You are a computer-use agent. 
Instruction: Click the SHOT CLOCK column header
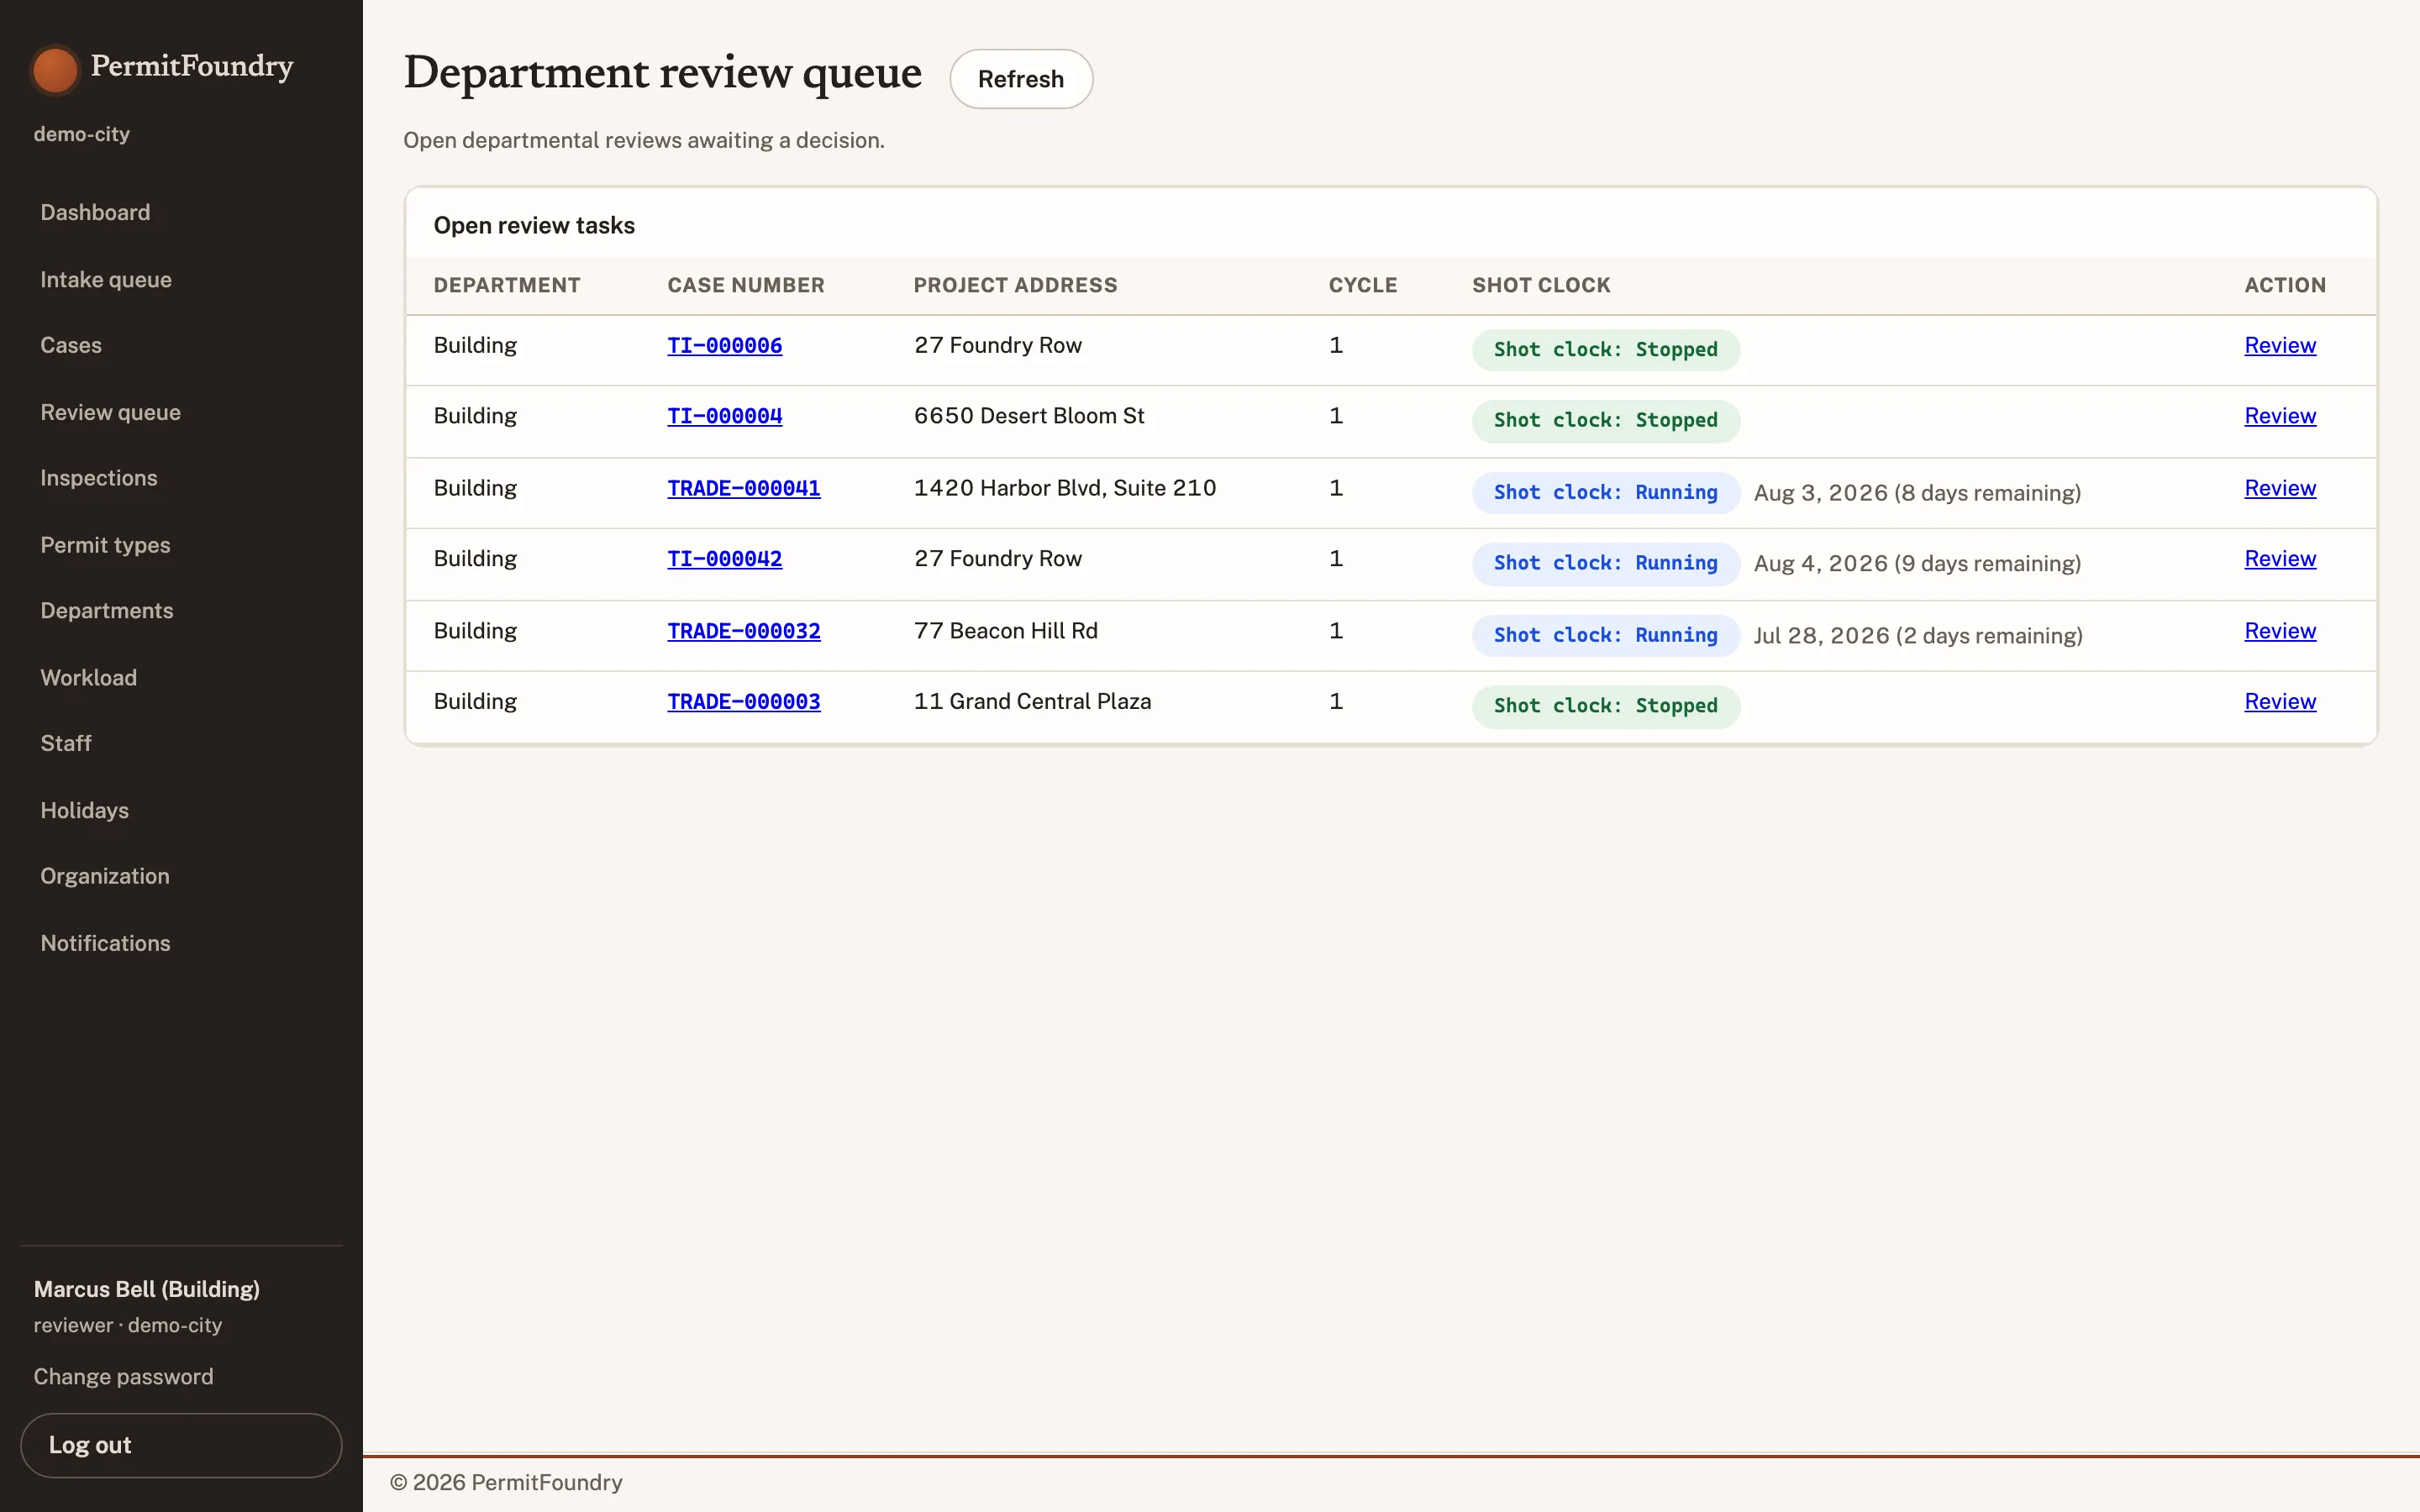(1541, 286)
